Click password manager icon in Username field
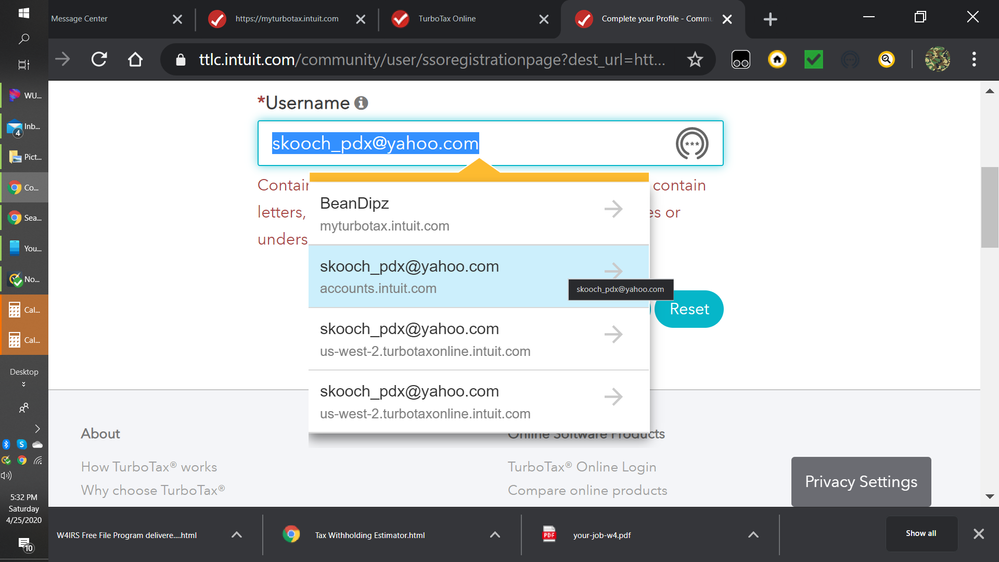This screenshot has height=562, width=999. tap(692, 143)
